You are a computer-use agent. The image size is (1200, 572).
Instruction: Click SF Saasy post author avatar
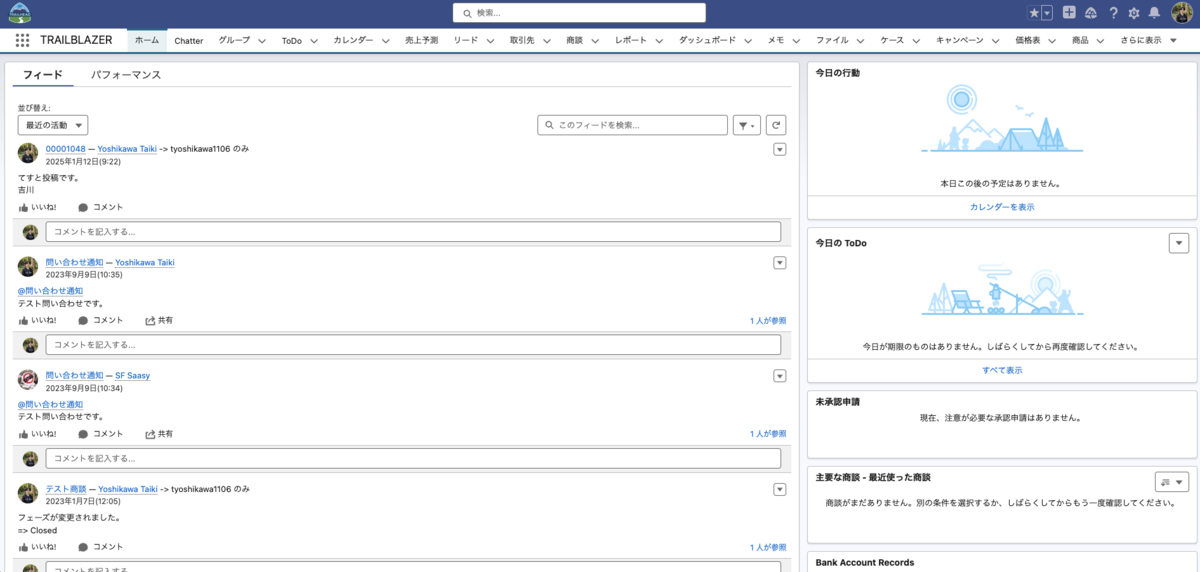[28, 380]
